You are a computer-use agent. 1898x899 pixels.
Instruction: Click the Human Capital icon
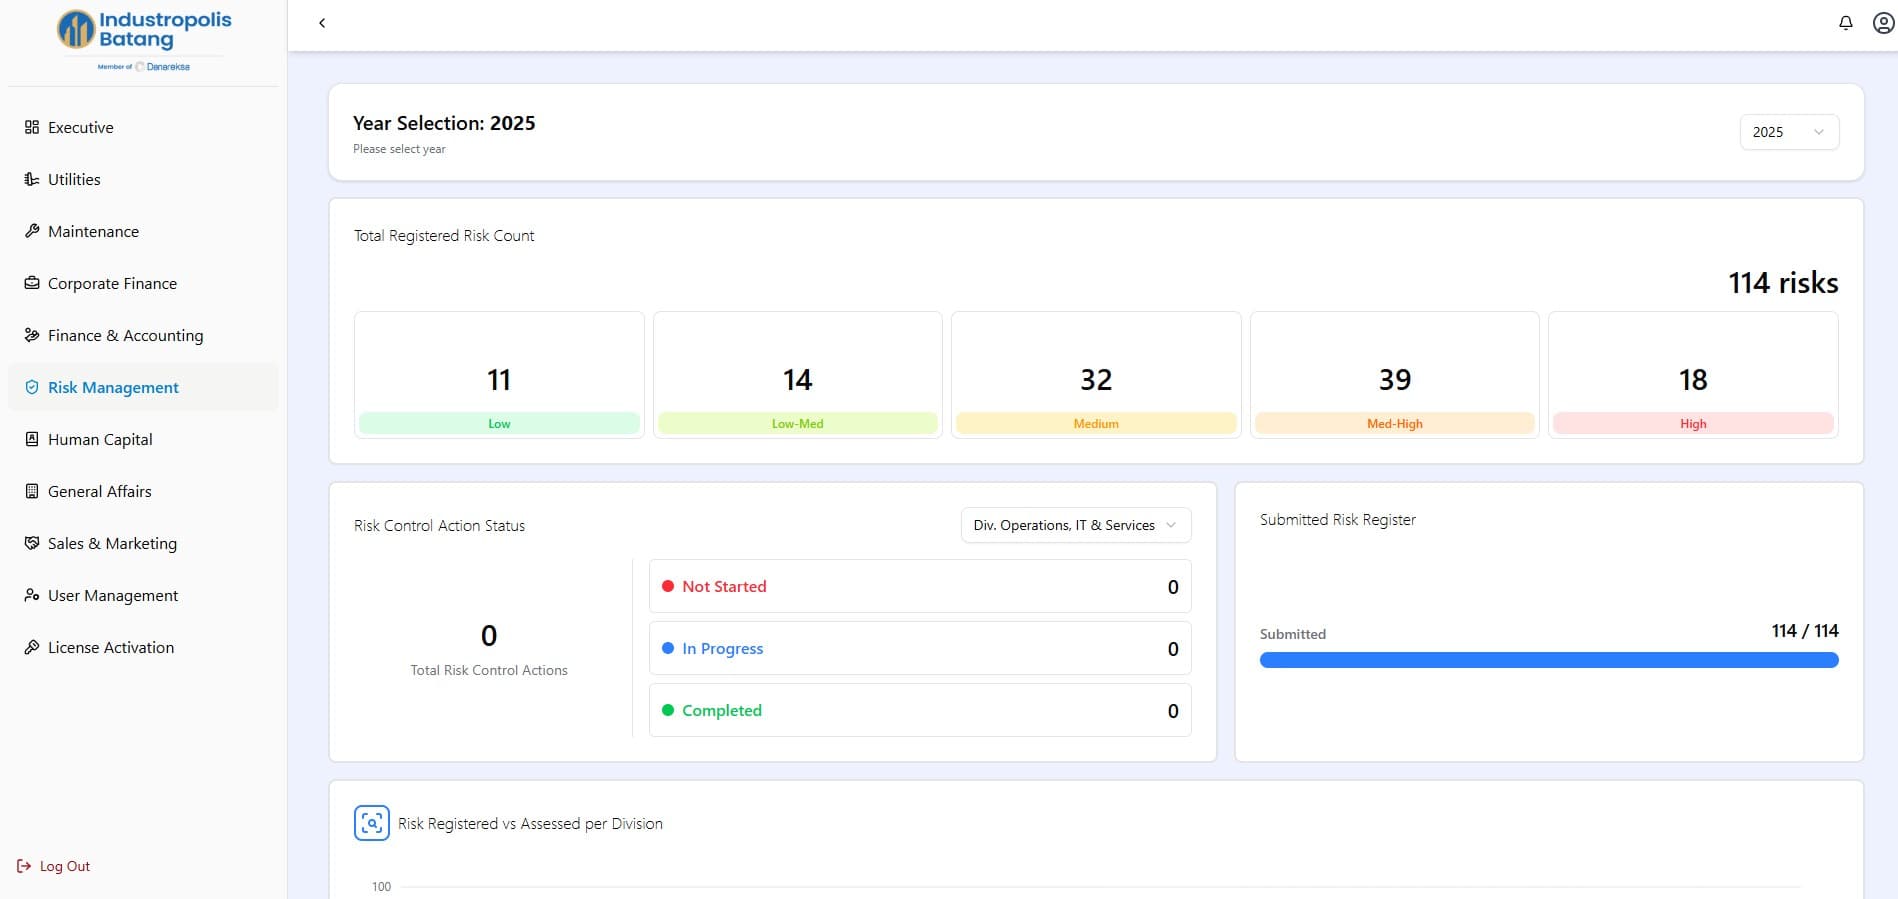pos(32,439)
